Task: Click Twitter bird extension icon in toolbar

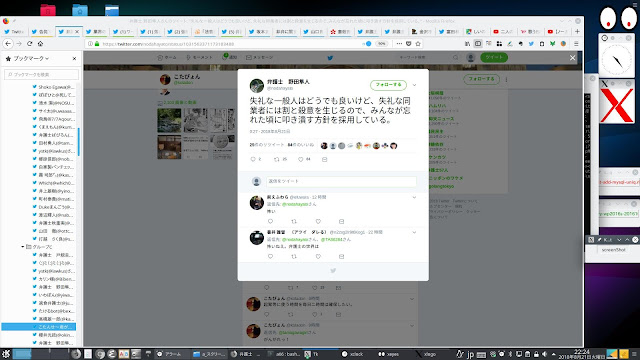Action: point(531,44)
